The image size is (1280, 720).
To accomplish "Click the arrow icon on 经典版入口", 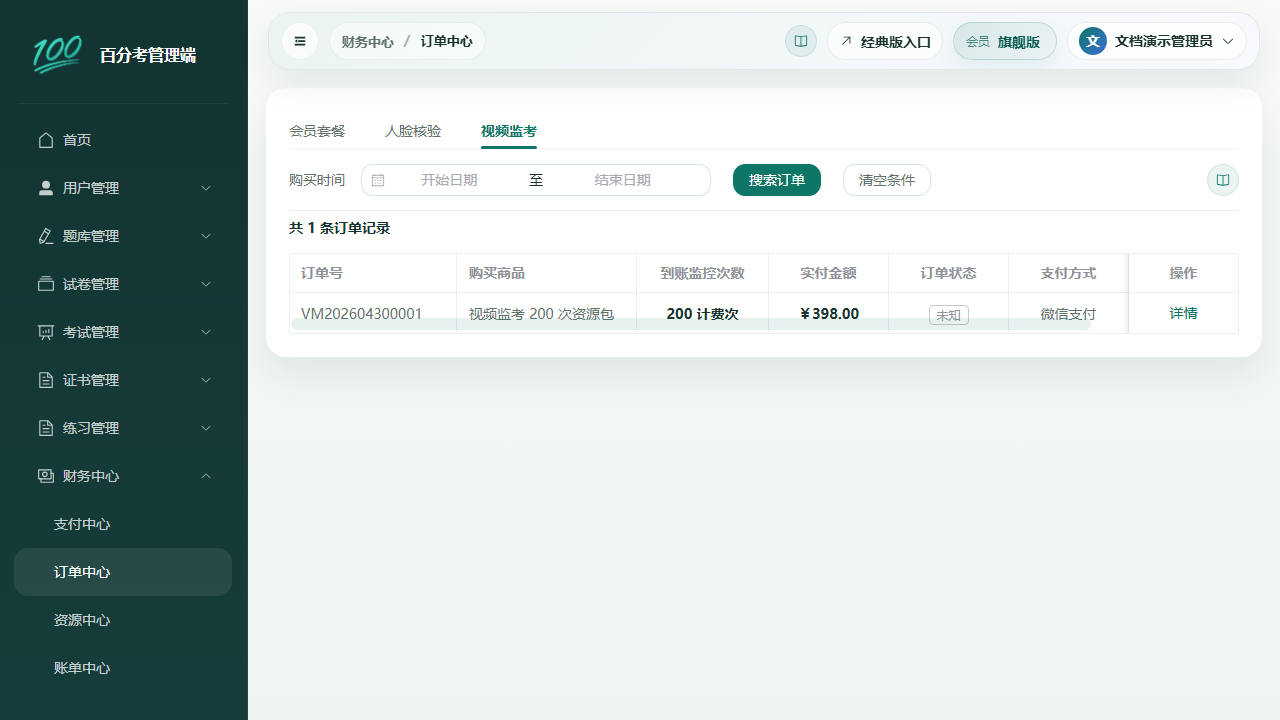I will [x=846, y=41].
